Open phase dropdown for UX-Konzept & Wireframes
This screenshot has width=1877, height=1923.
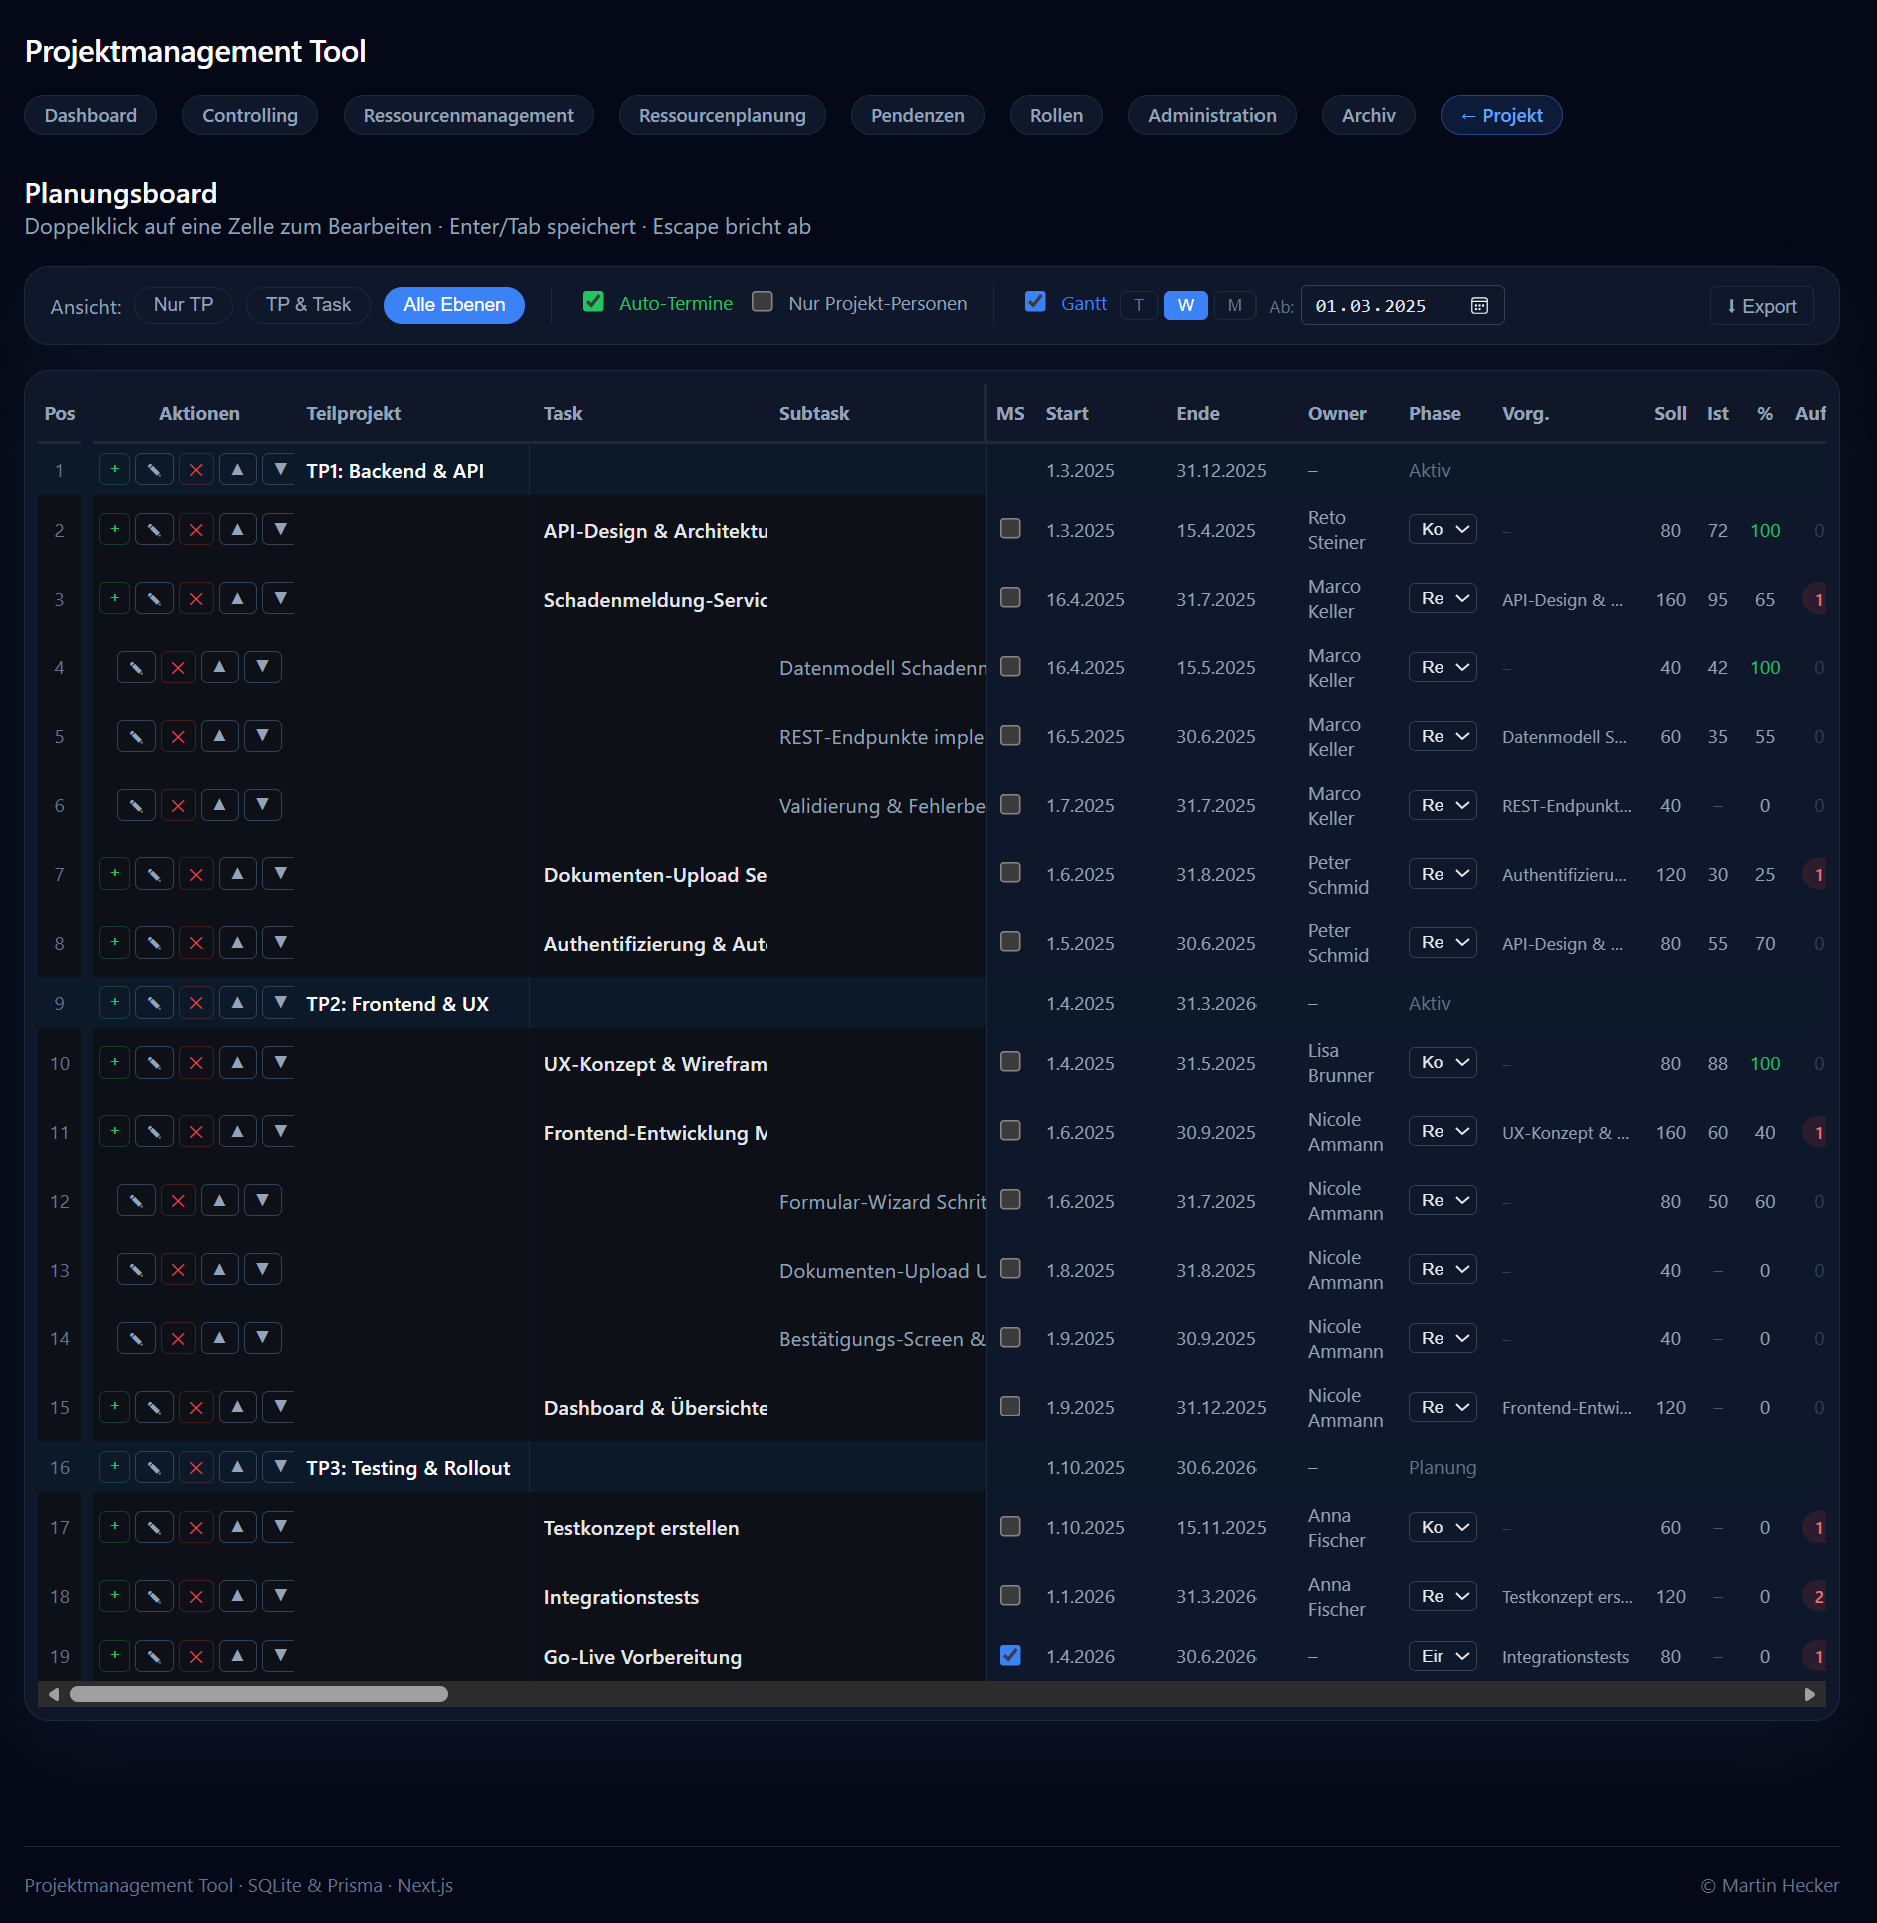(1443, 1062)
